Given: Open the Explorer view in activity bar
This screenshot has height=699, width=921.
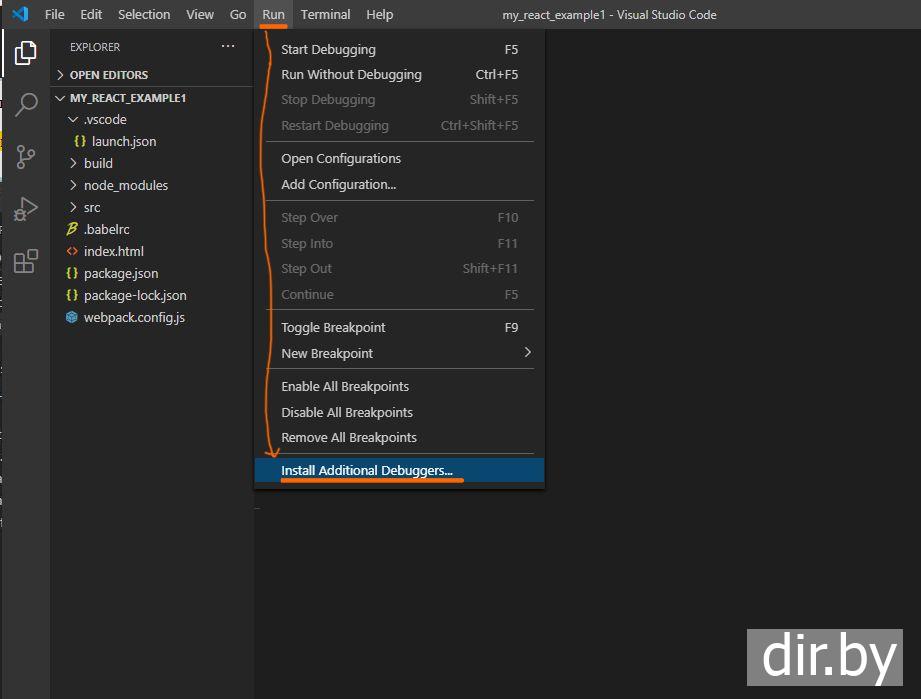Looking at the screenshot, I should coord(25,53).
